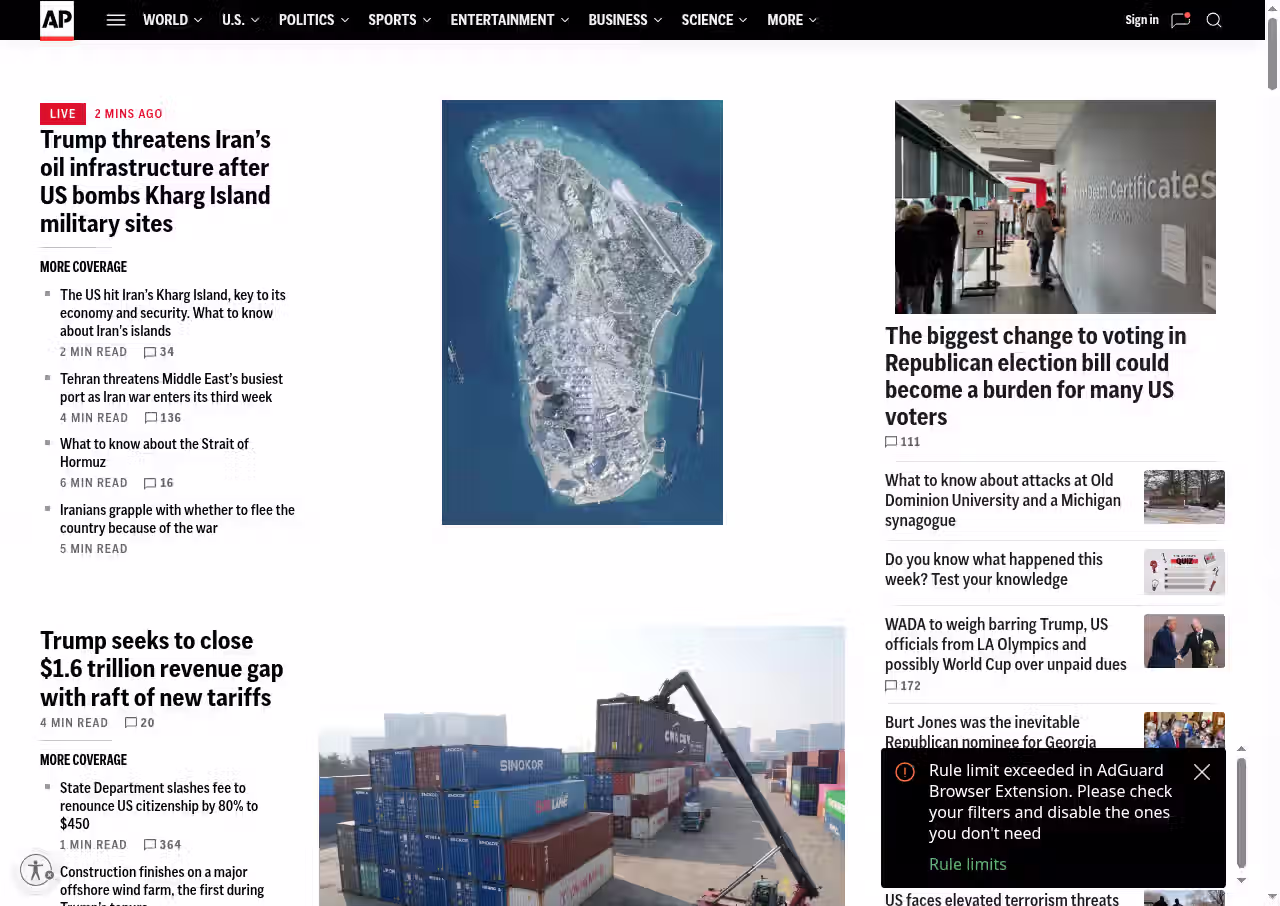Open comments icon on voting bill story
Image resolution: width=1280 pixels, height=906 pixels.
(x=891, y=442)
